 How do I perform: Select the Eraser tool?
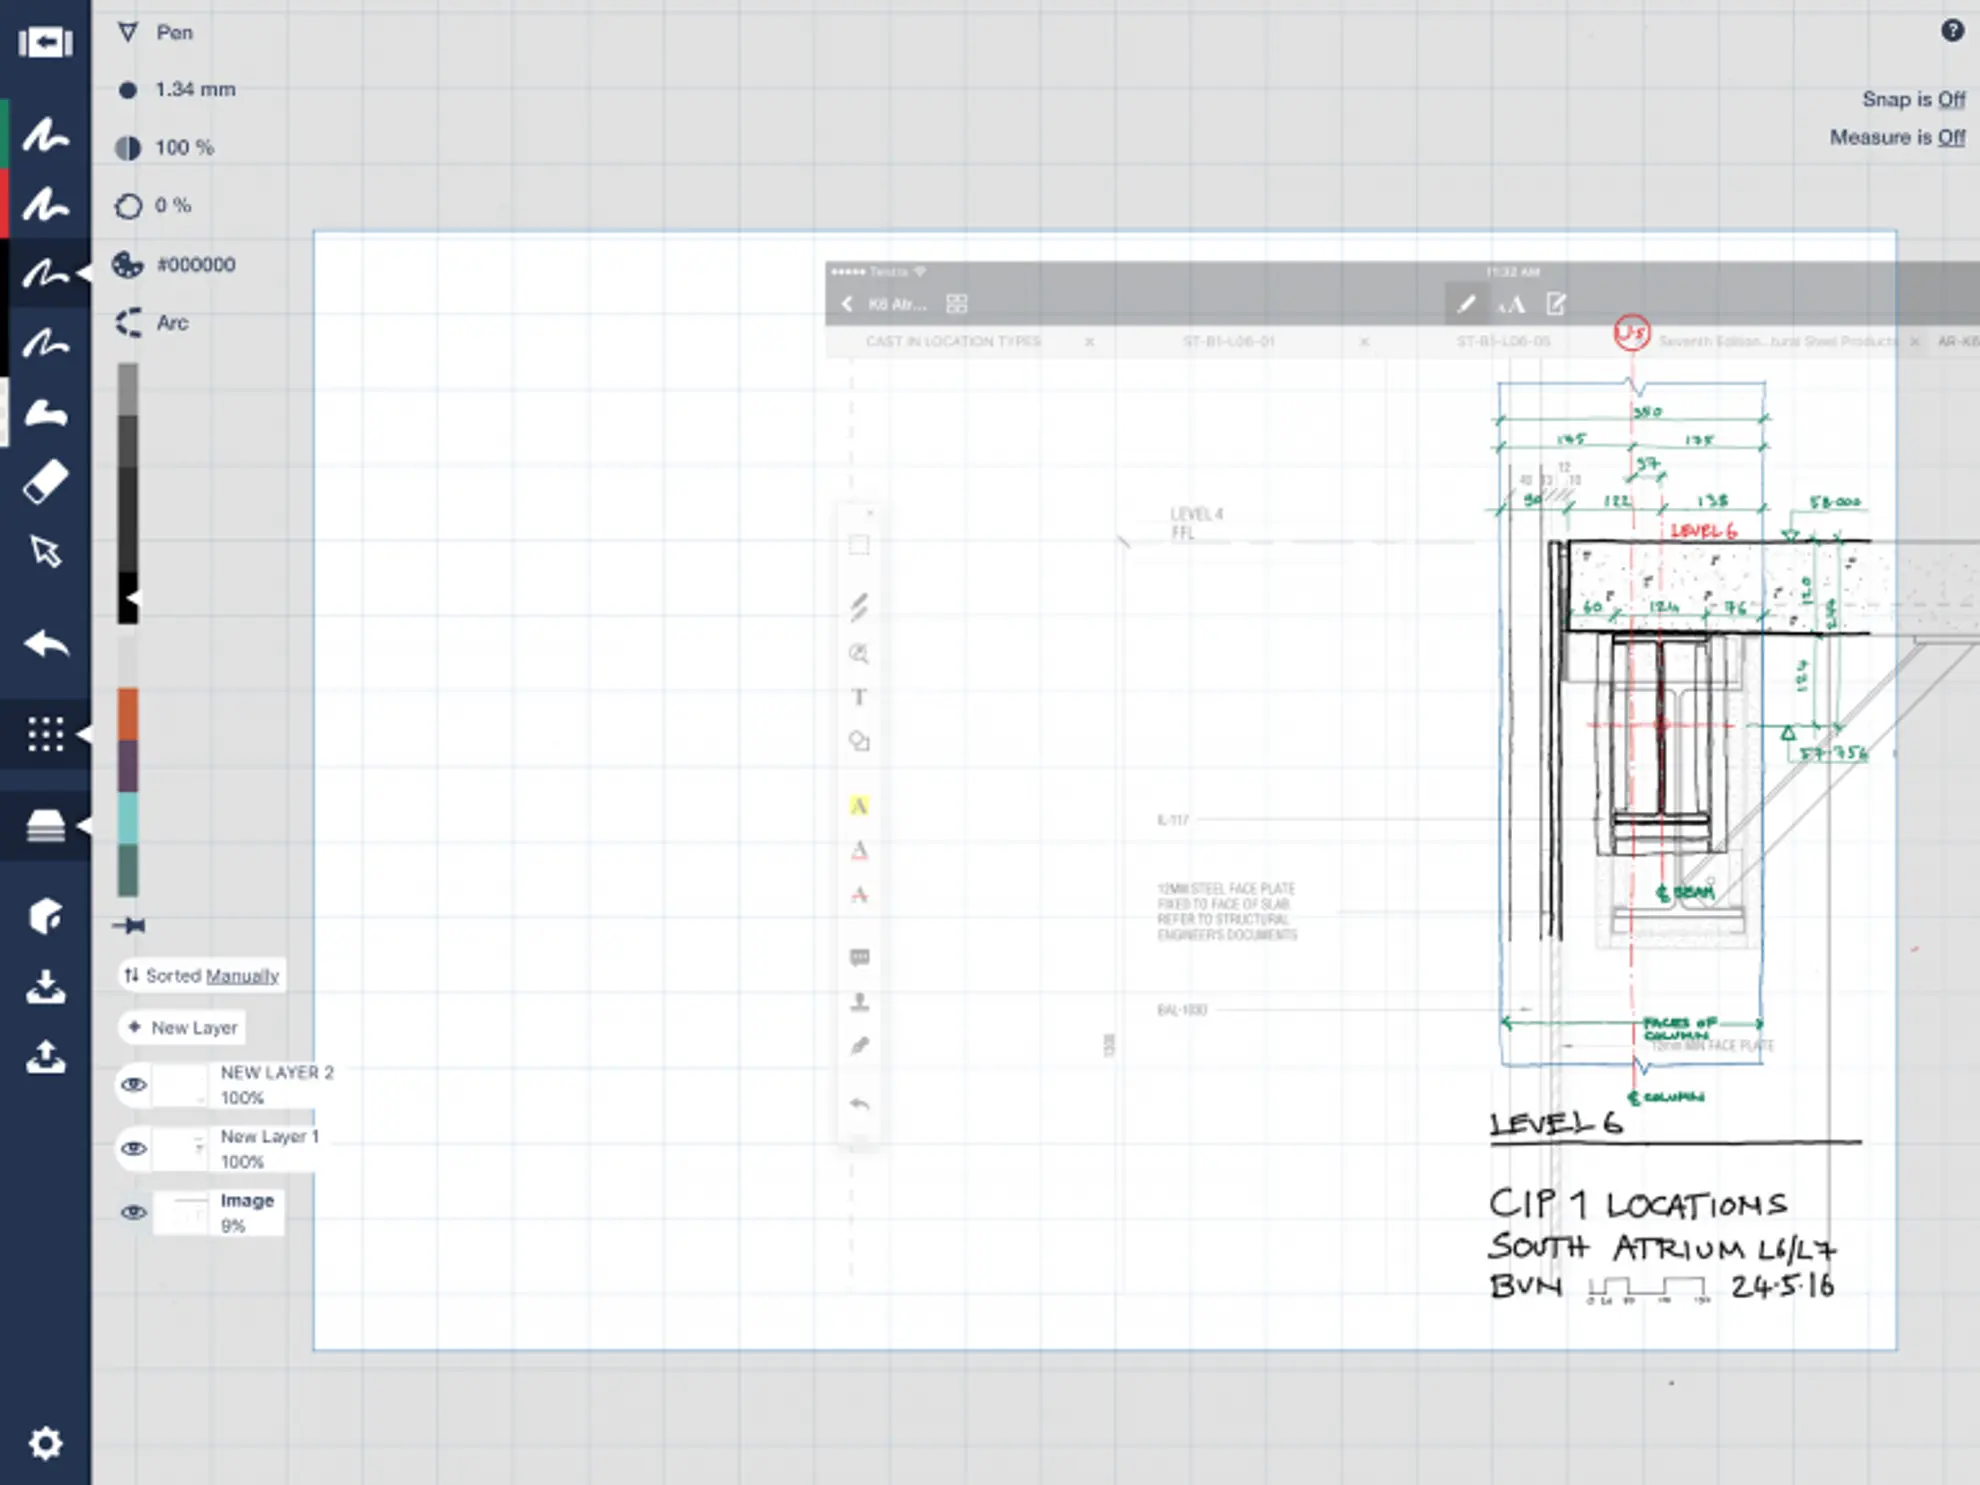45,482
